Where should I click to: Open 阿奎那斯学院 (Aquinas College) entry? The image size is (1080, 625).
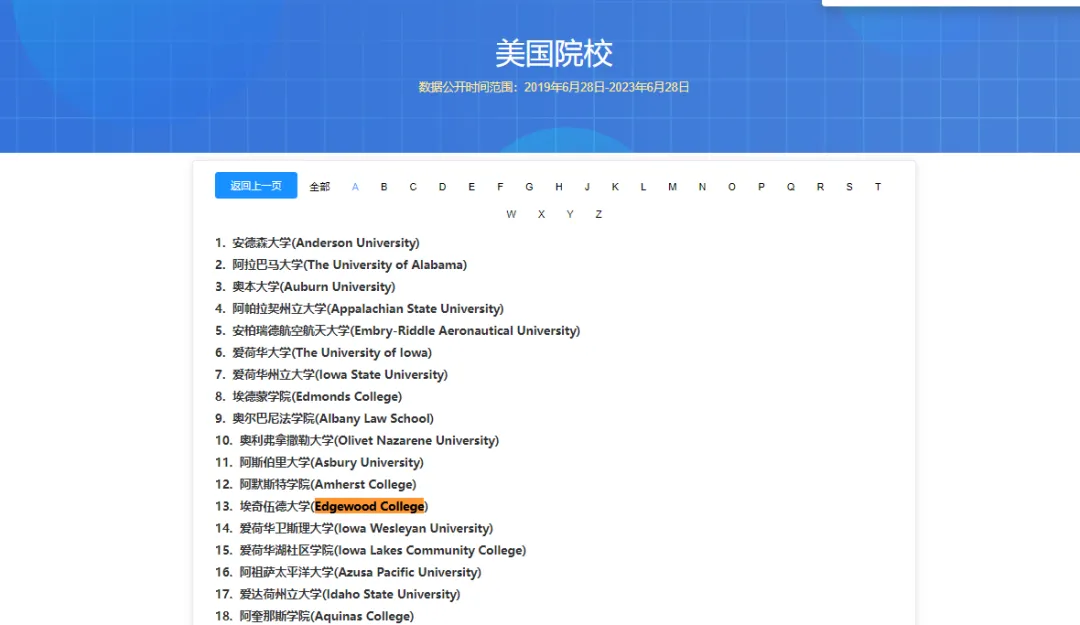tap(326, 617)
